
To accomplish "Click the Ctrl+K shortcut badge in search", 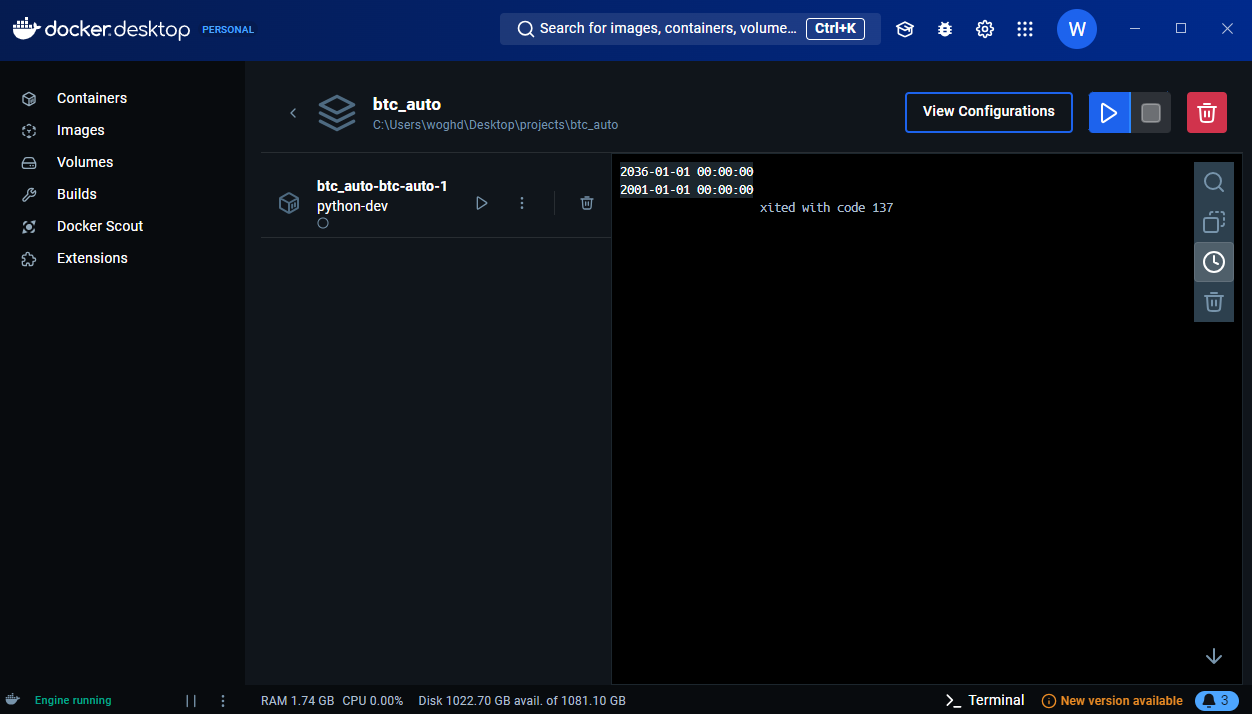I will pyautogui.click(x=835, y=29).
